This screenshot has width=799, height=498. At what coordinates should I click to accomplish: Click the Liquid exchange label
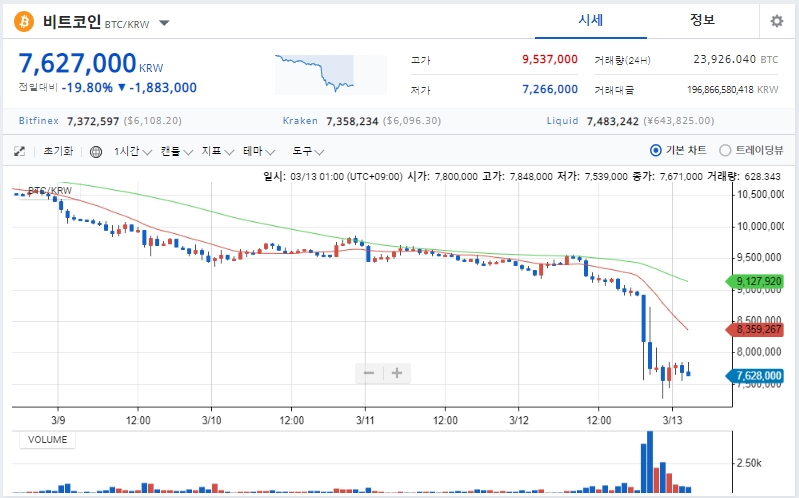click(563, 121)
